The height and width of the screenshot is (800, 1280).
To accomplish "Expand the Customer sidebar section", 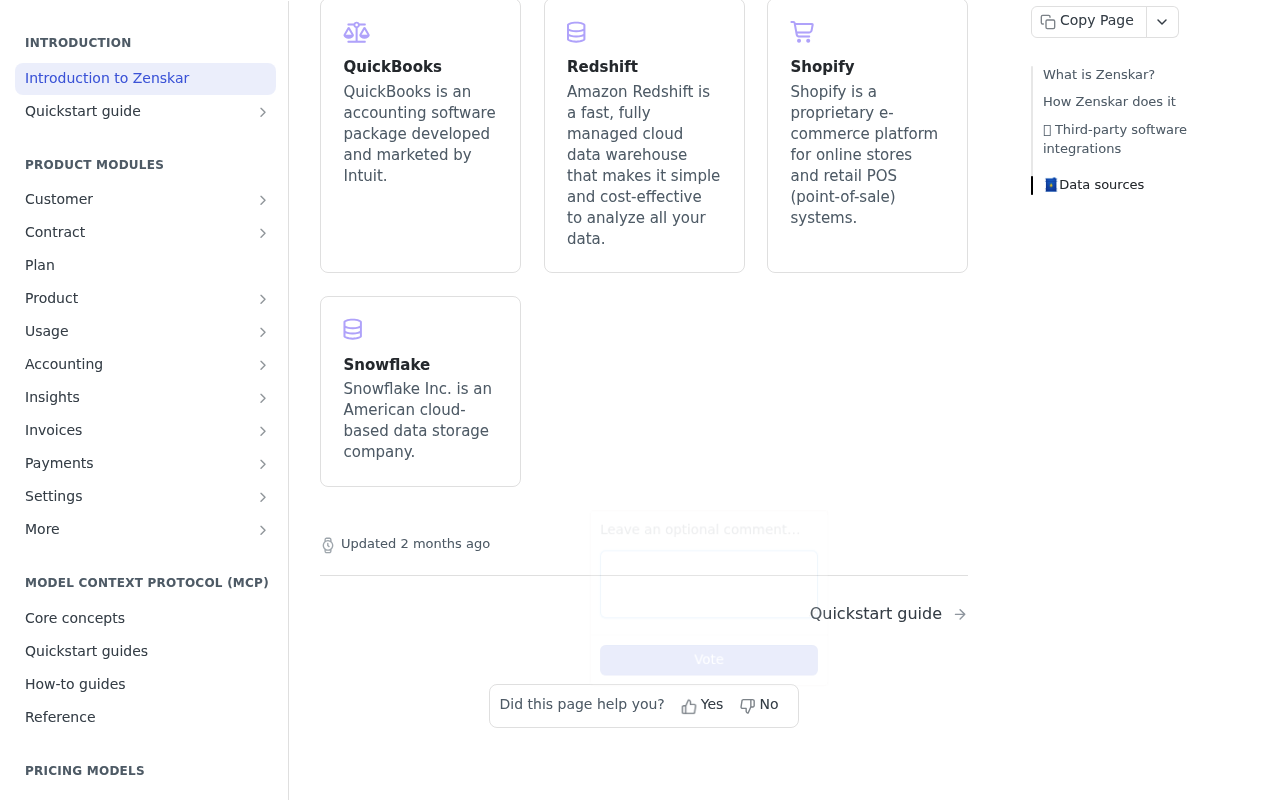I will click(263, 200).
